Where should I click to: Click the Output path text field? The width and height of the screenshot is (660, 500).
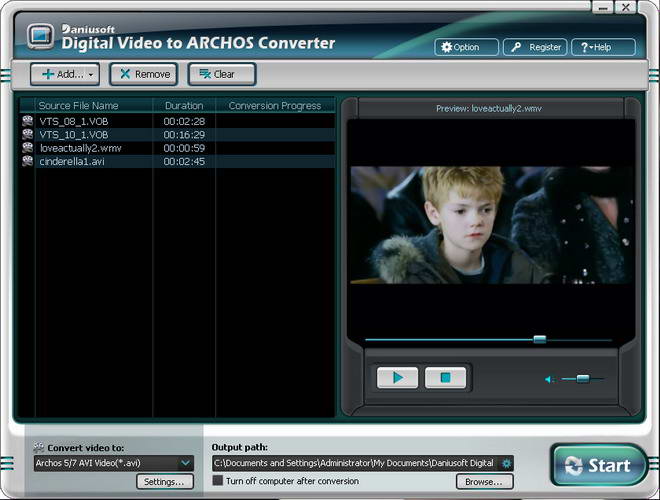(355, 463)
